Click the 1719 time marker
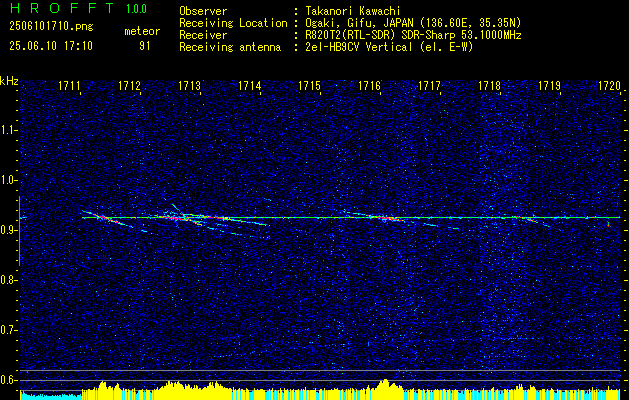629x400 pixels. (549, 86)
